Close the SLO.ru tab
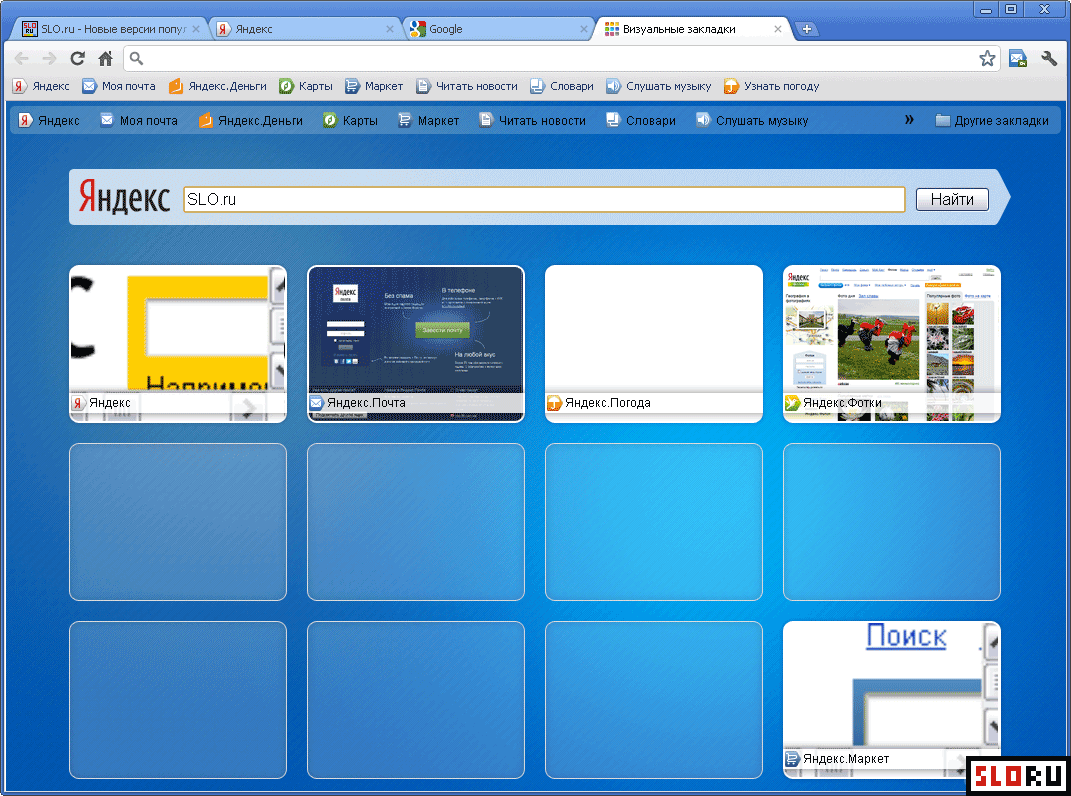The width and height of the screenshot is (1071, 796). tap(196, 29)
